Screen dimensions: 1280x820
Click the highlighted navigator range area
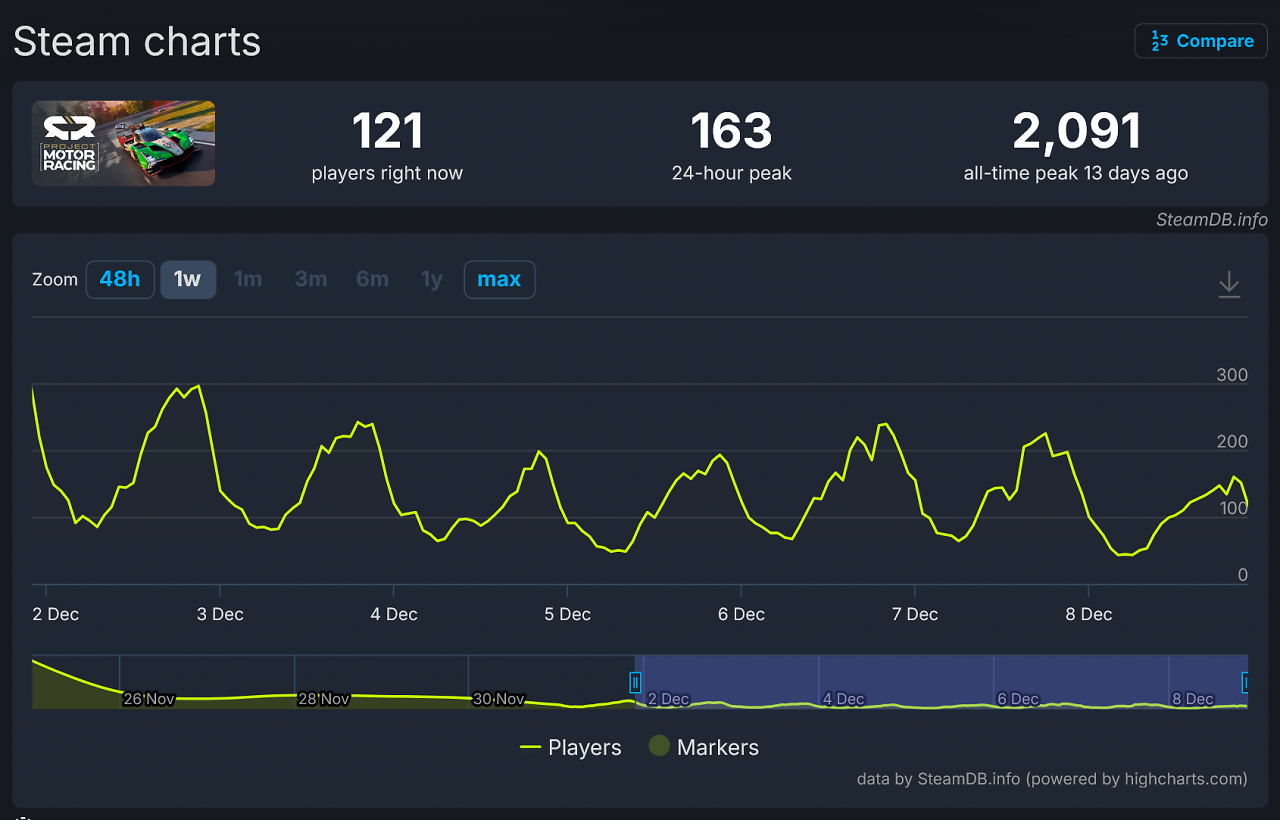click(941, 682)
